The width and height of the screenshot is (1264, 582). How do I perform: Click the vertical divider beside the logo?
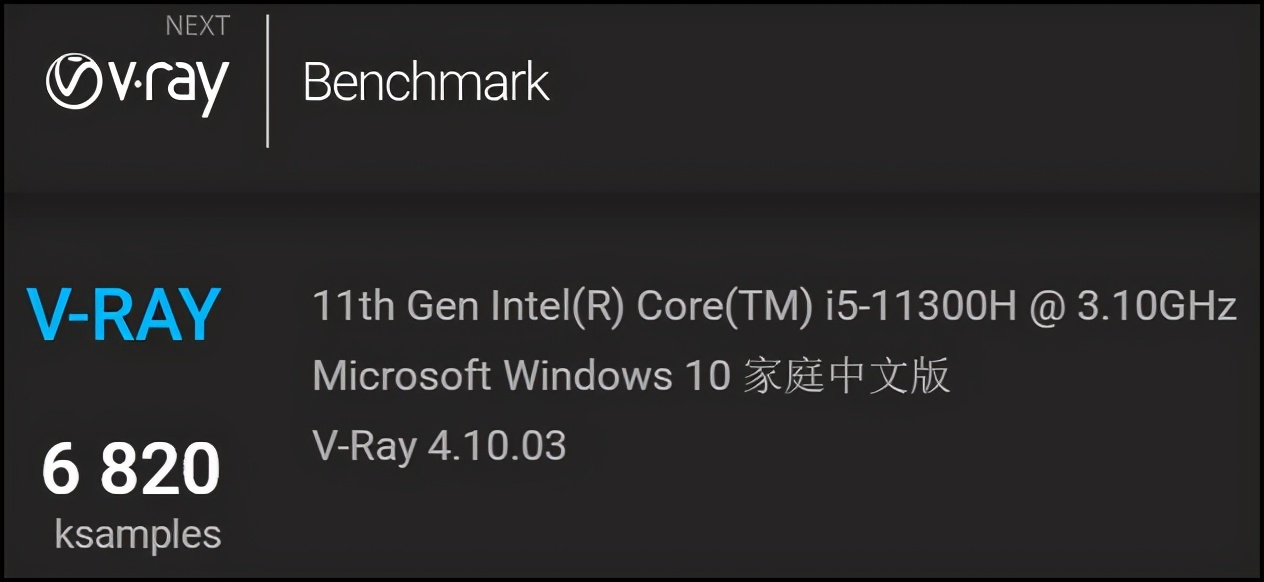point(268,81)
